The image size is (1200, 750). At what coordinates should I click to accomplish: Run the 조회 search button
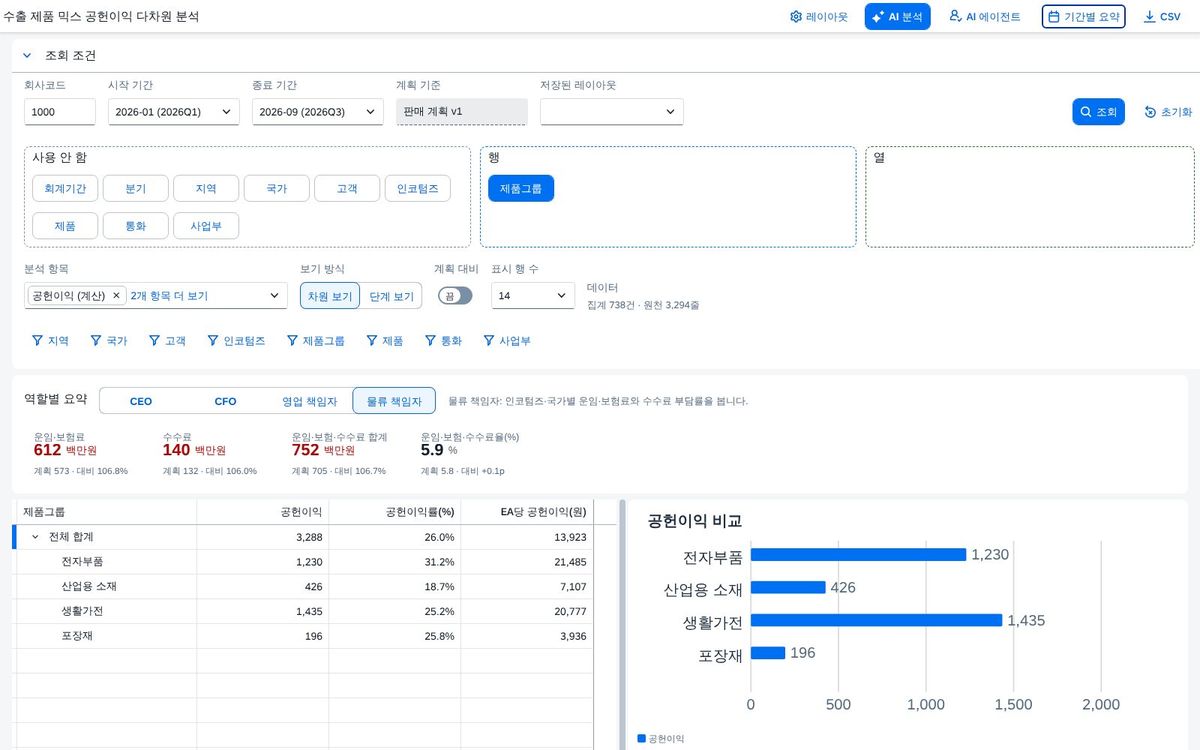pos(1098,112)
